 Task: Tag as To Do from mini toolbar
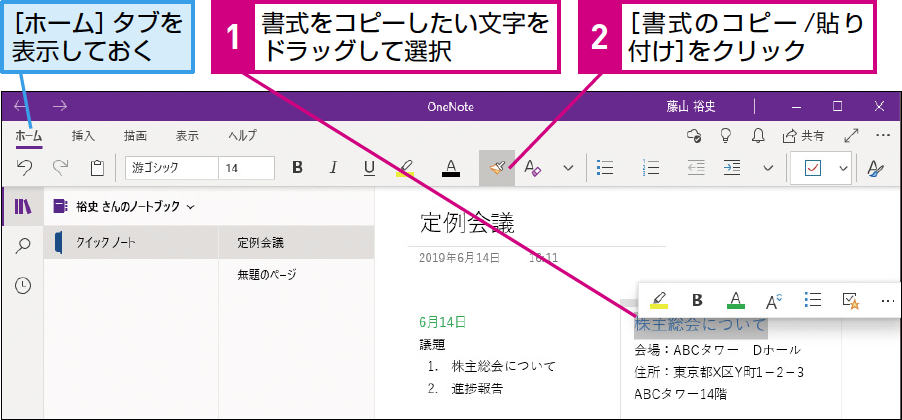click(x=851, y=300)
